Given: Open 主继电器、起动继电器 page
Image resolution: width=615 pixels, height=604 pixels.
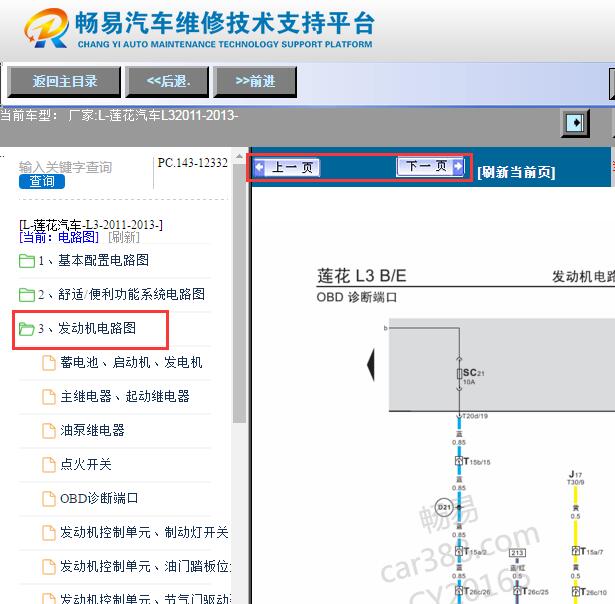Looking at the screenshot, I should [x=125, y=397].
